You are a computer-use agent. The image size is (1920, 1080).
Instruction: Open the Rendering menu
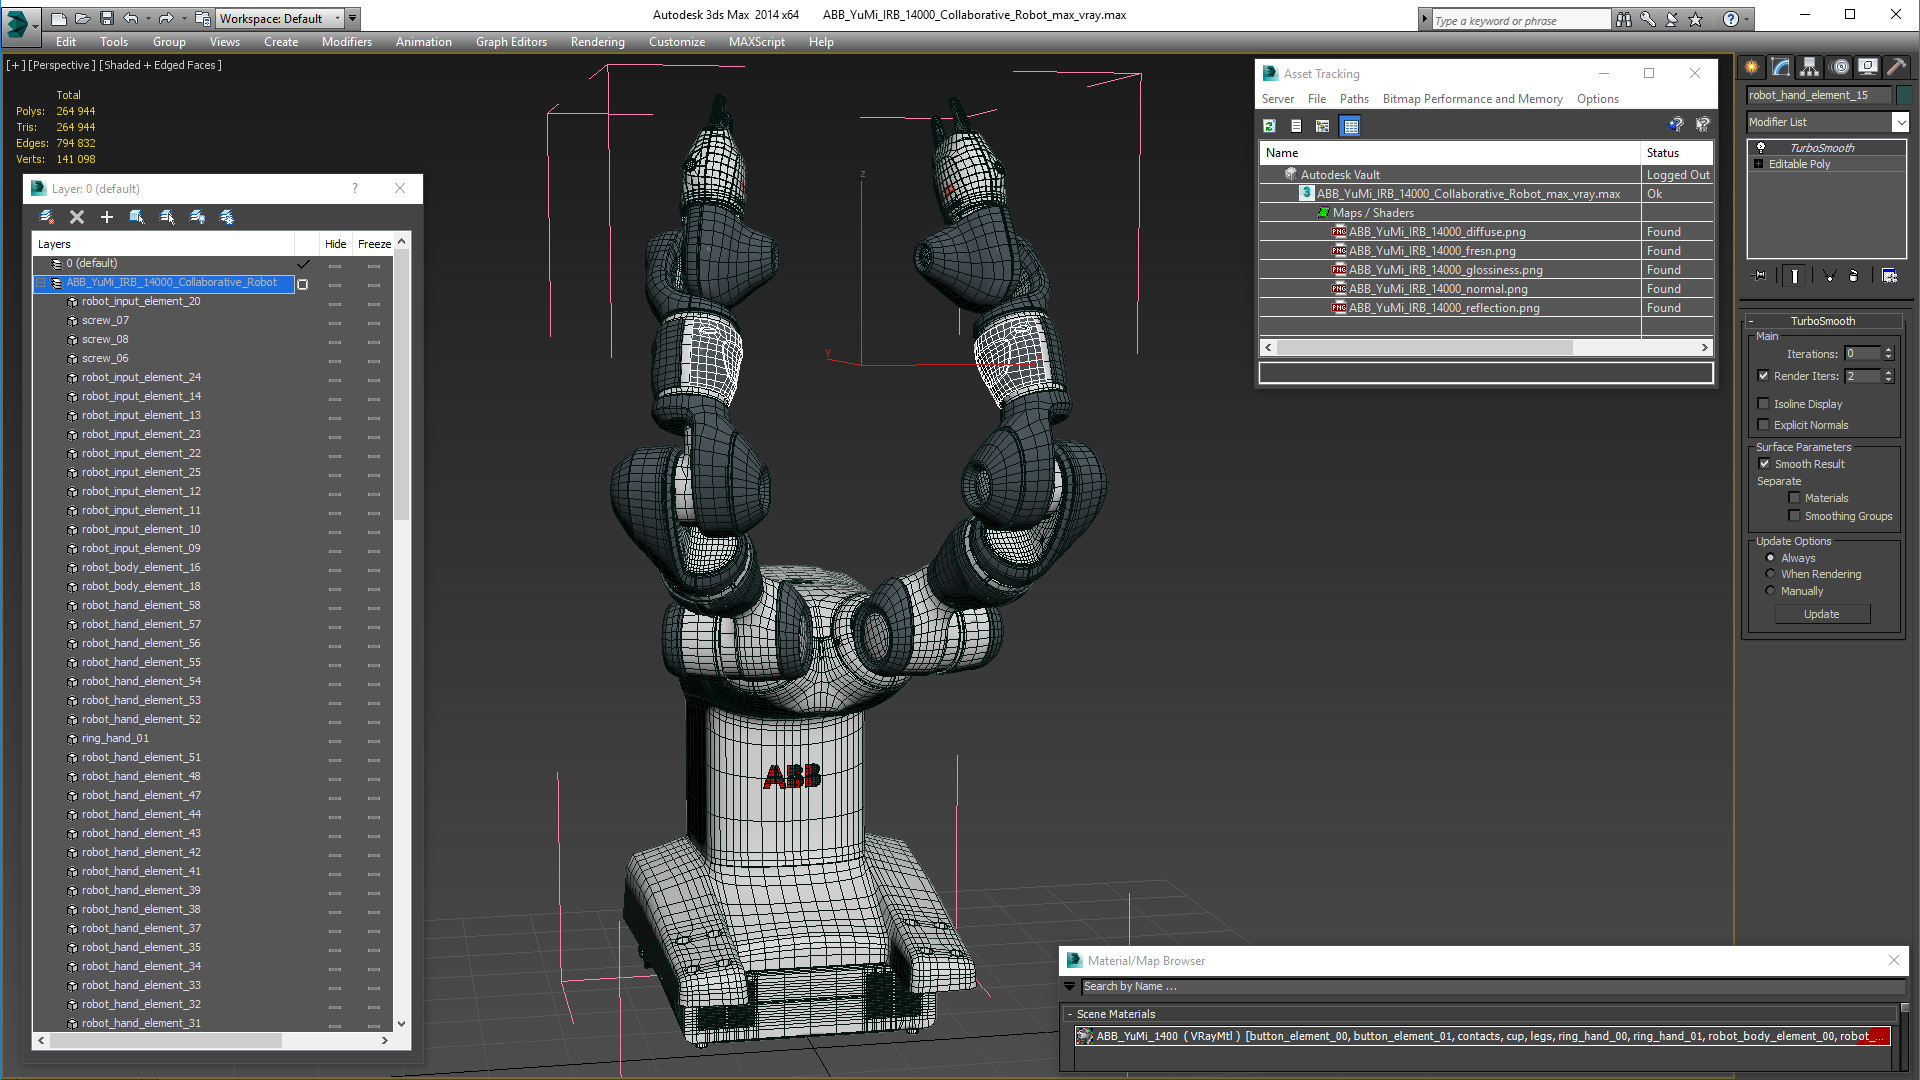[x=597, y=42]
